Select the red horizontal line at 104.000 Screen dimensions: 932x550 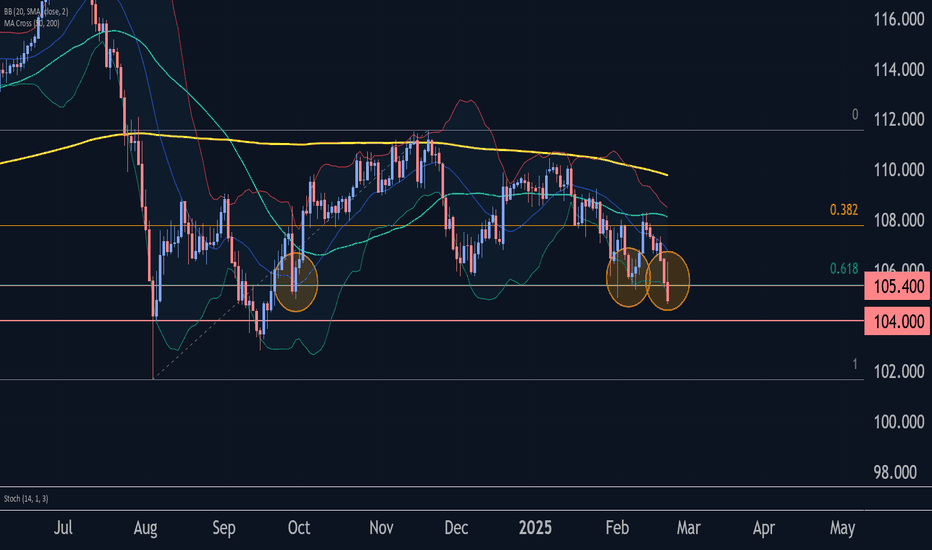[432, 320]
